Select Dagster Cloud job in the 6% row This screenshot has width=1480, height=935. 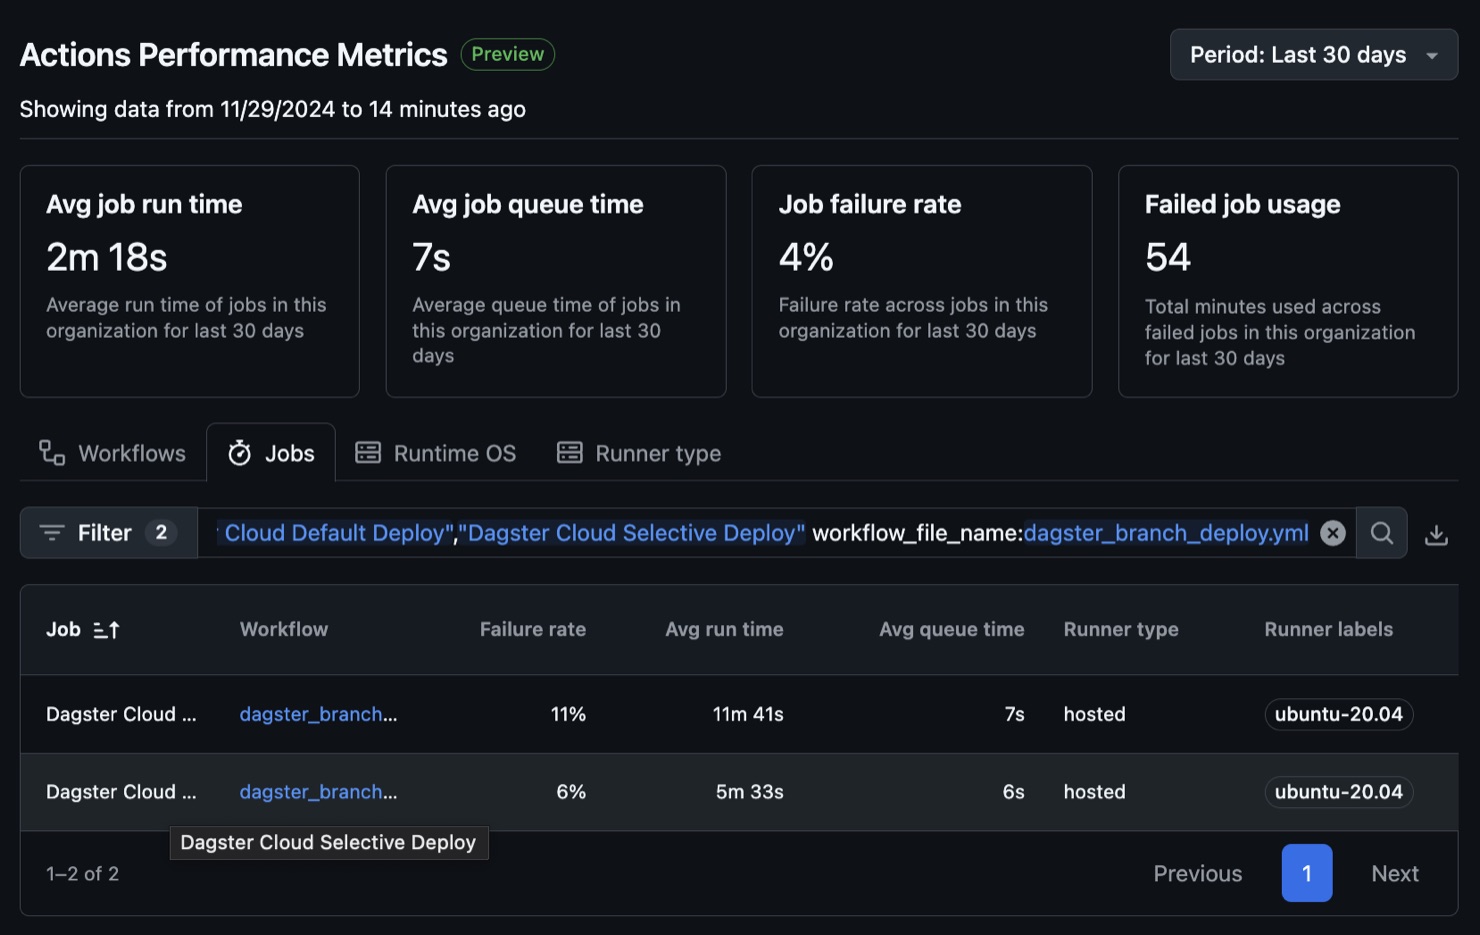click(x=121, y=792)
